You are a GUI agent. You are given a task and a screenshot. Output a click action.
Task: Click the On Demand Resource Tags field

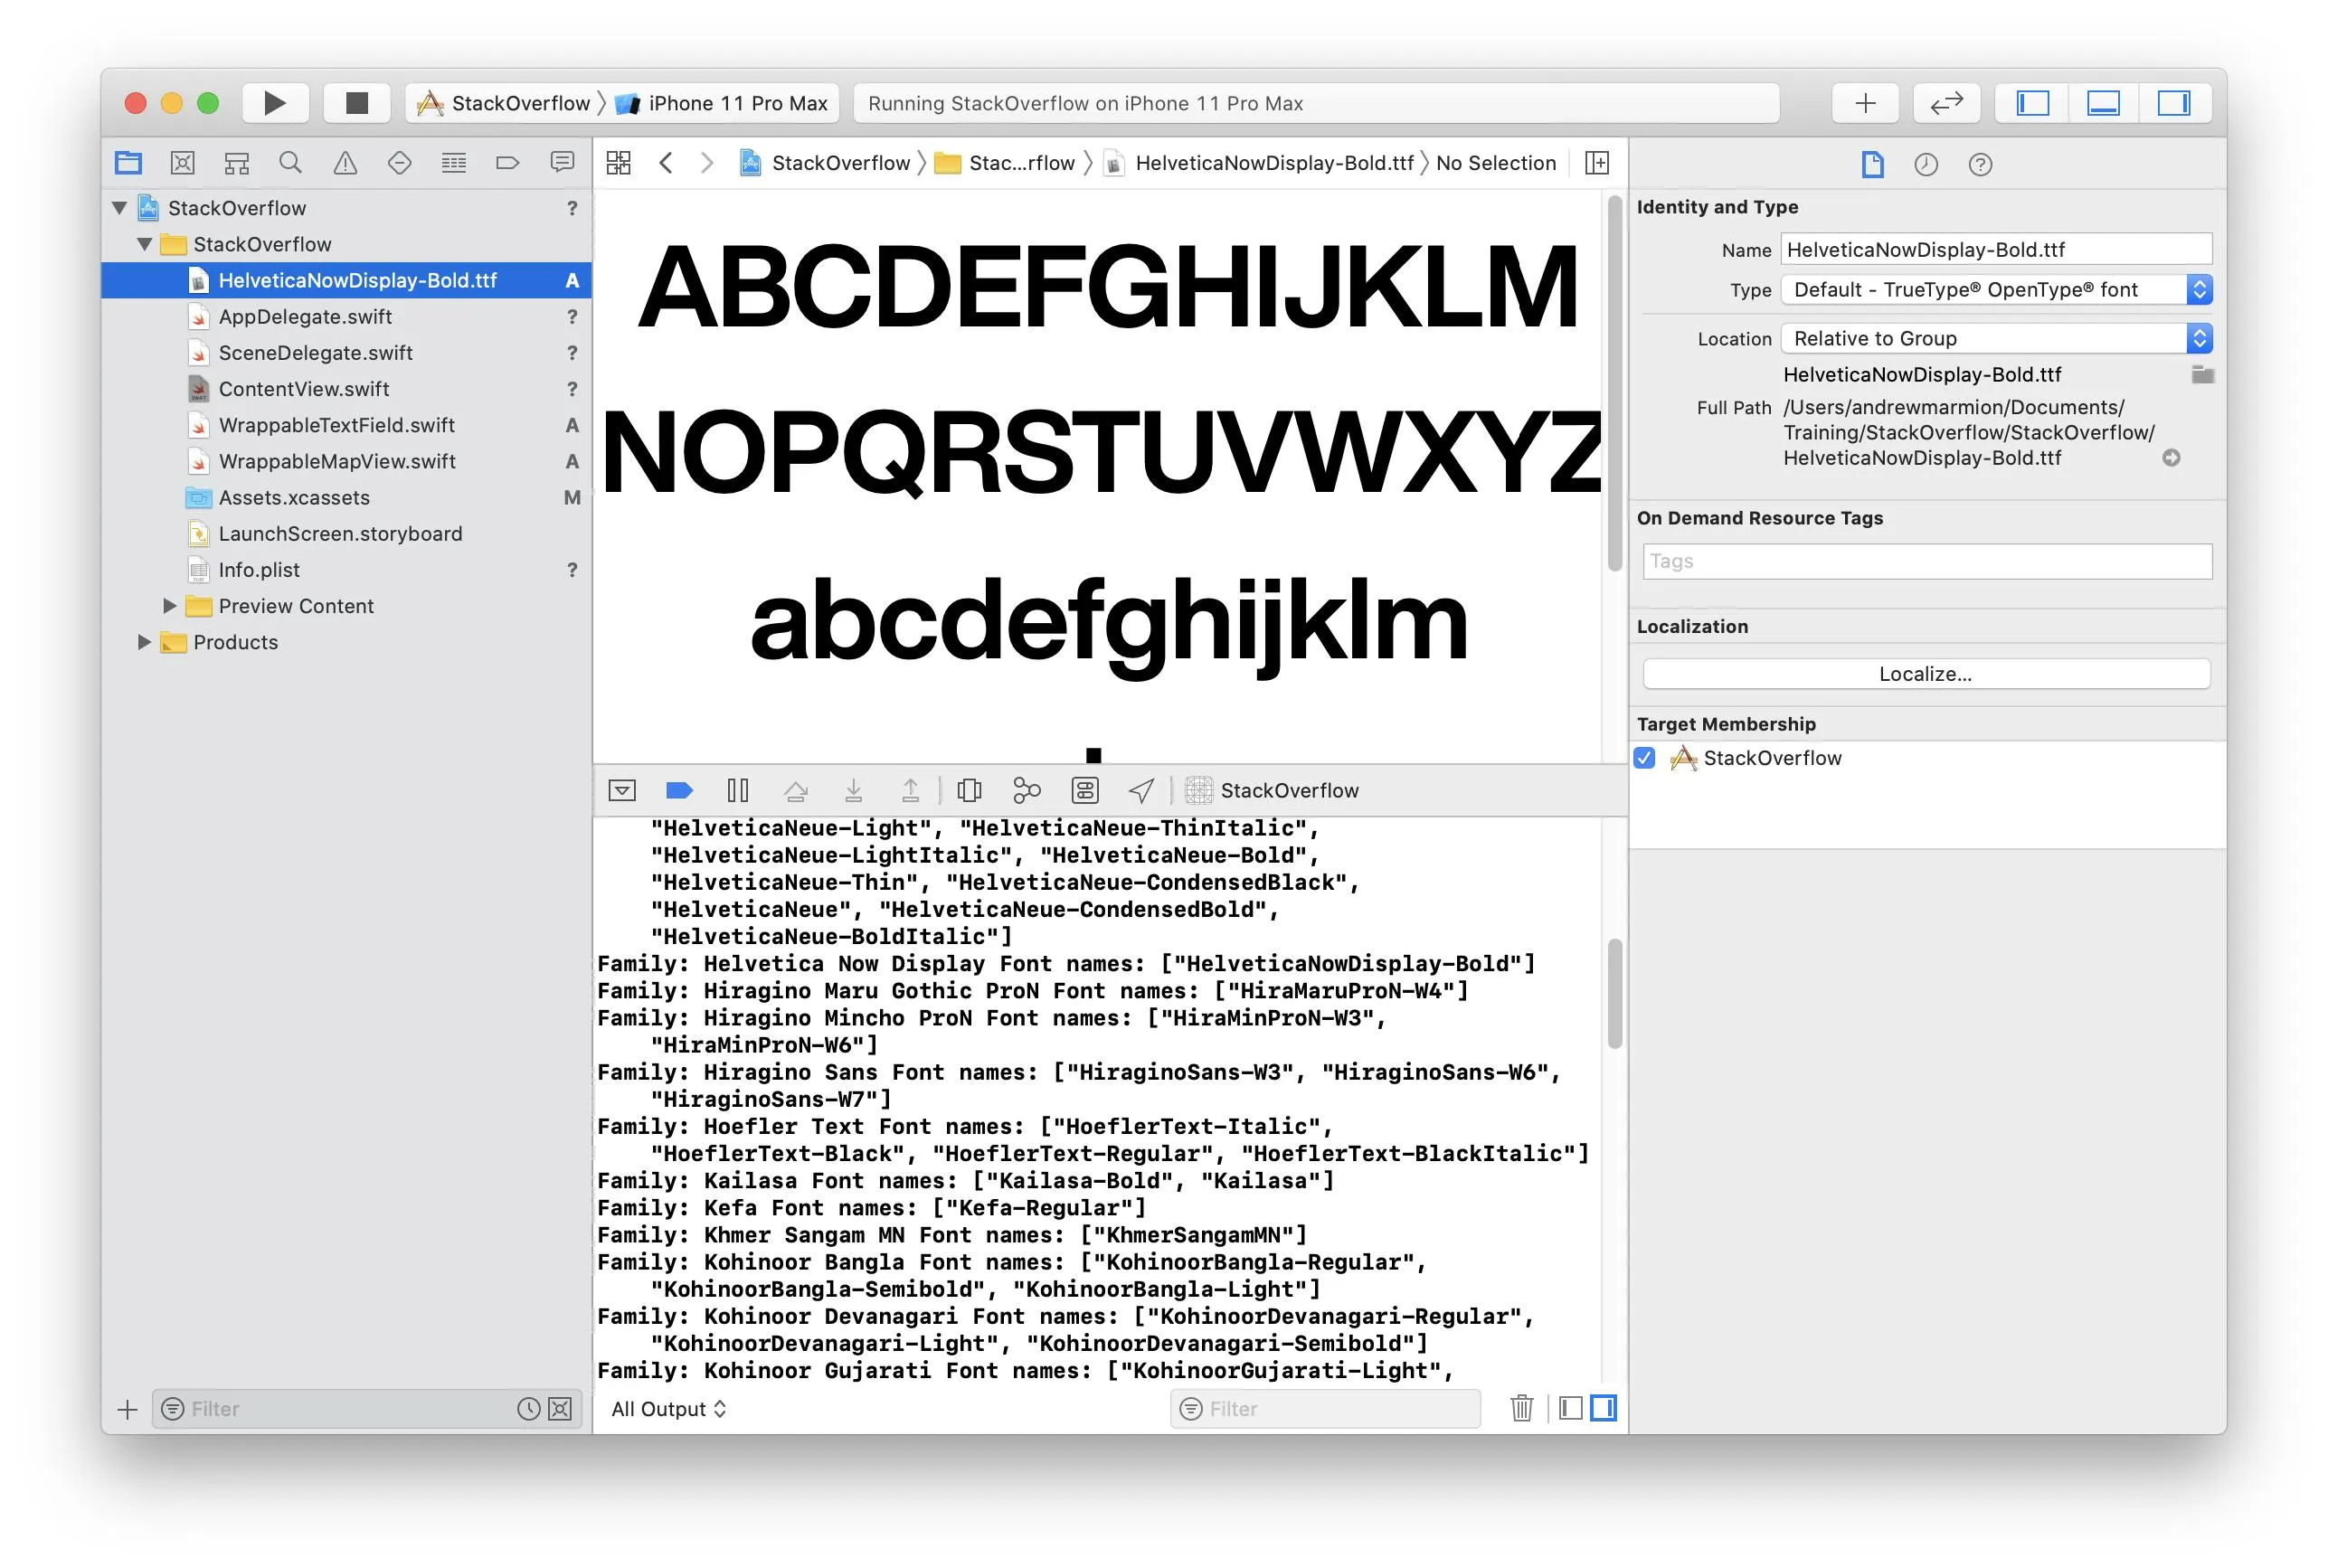point(1926,561)
